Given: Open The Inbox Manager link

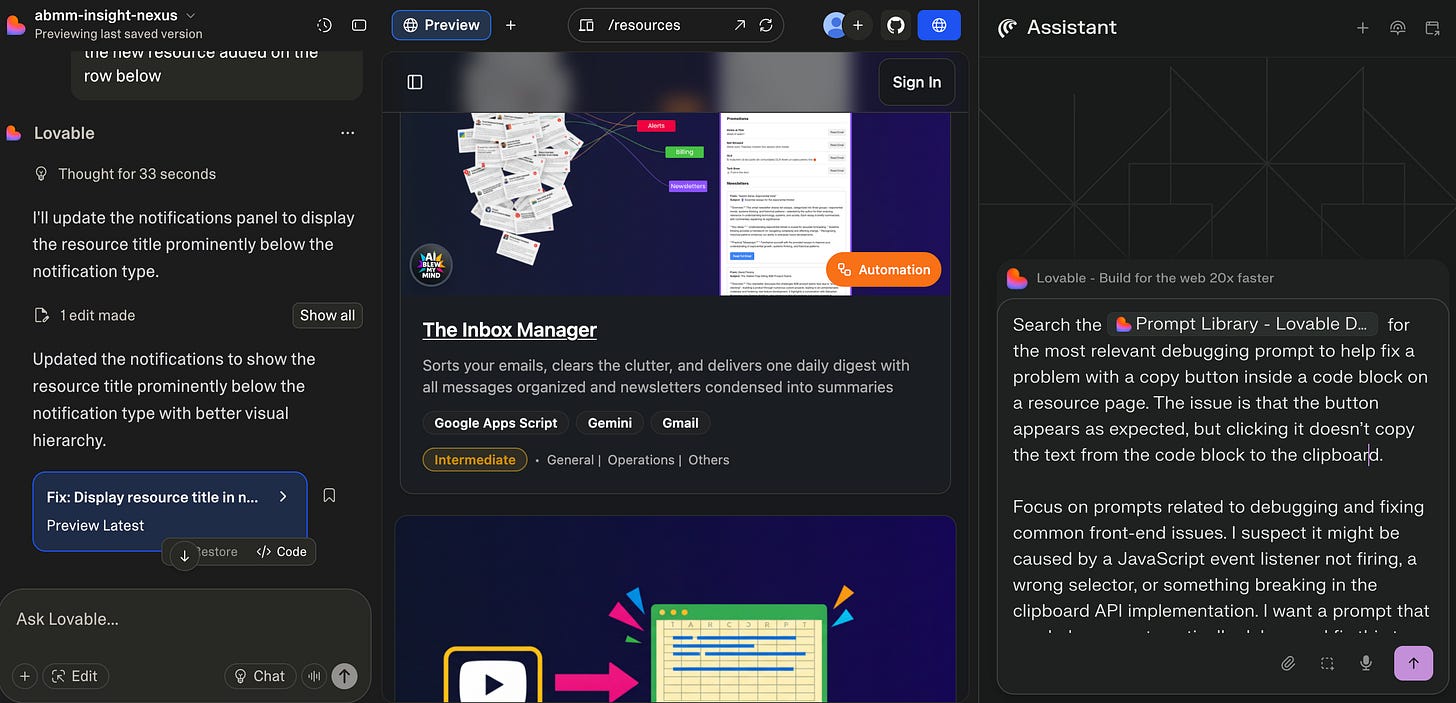Looking at the screenshot, I should pyautogui.click(x=509, y=330).
